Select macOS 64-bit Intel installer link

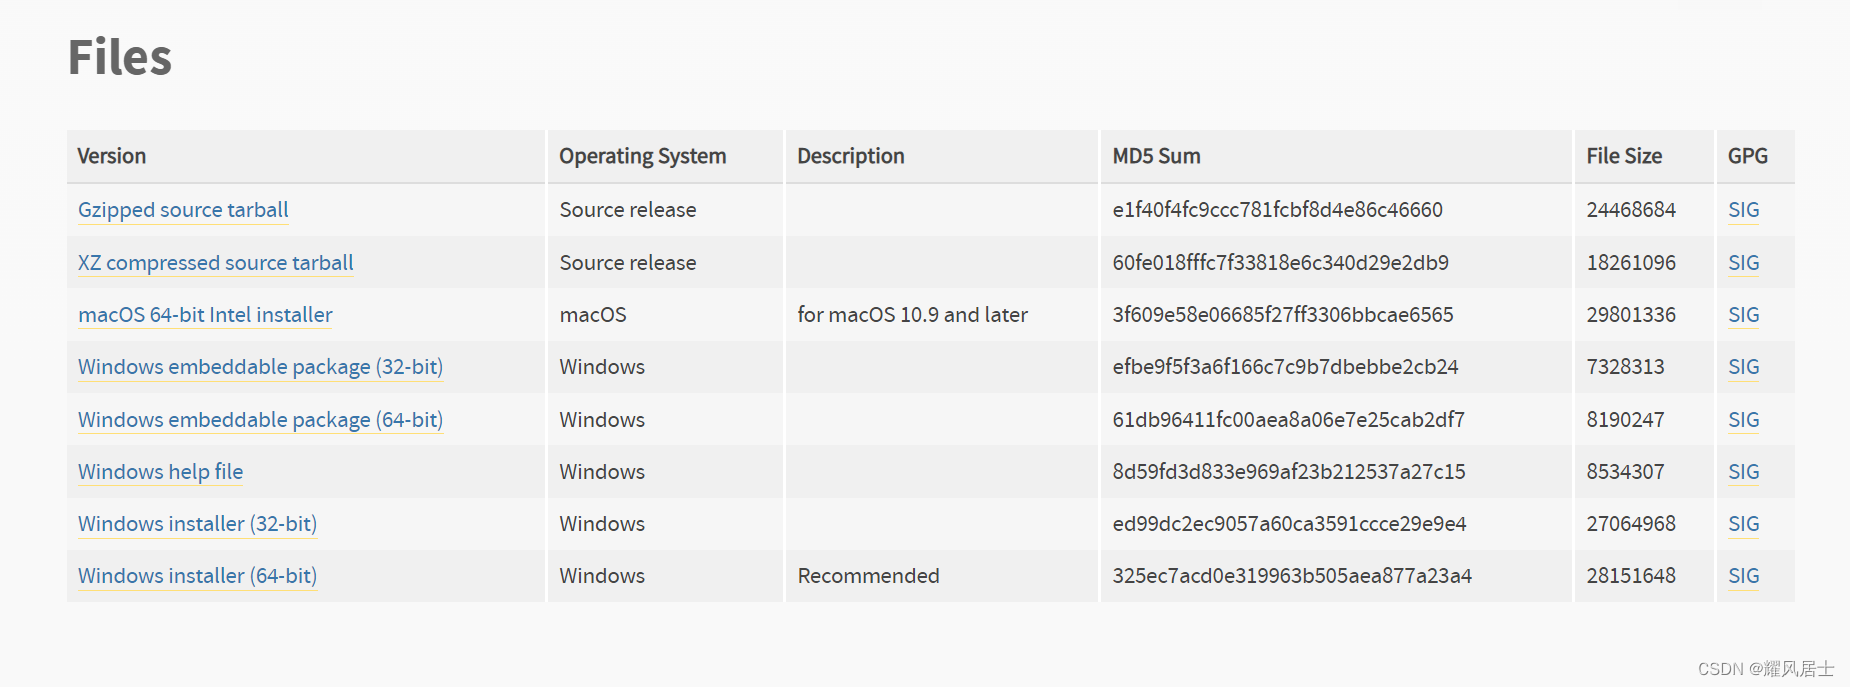(205, 315)
